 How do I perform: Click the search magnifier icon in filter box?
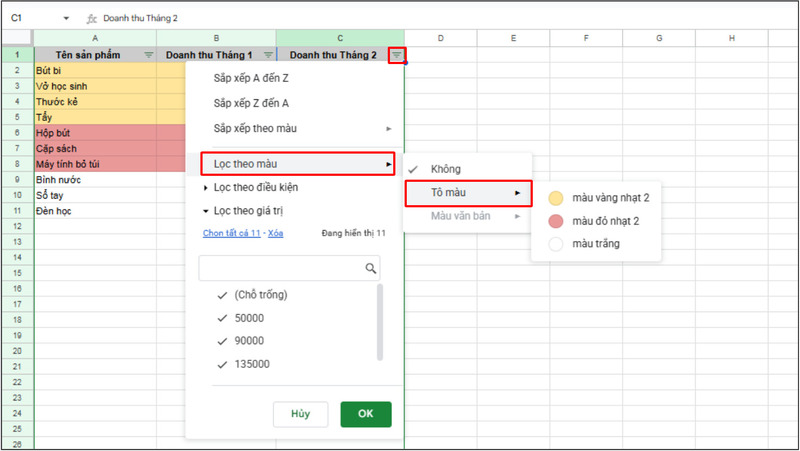(x=370, y=268)
